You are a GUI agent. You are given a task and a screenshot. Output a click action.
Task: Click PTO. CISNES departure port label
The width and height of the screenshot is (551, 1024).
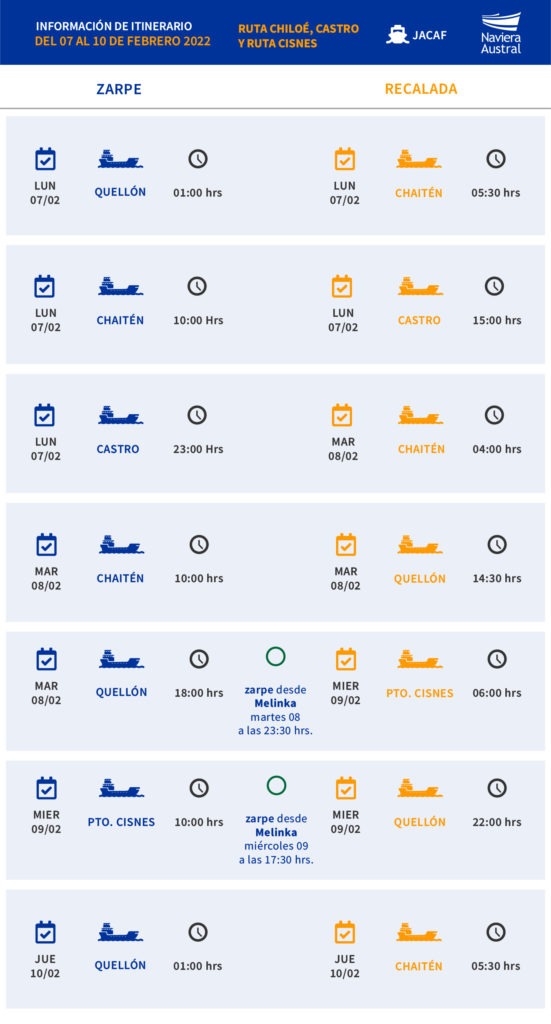[x=121, y=822]
